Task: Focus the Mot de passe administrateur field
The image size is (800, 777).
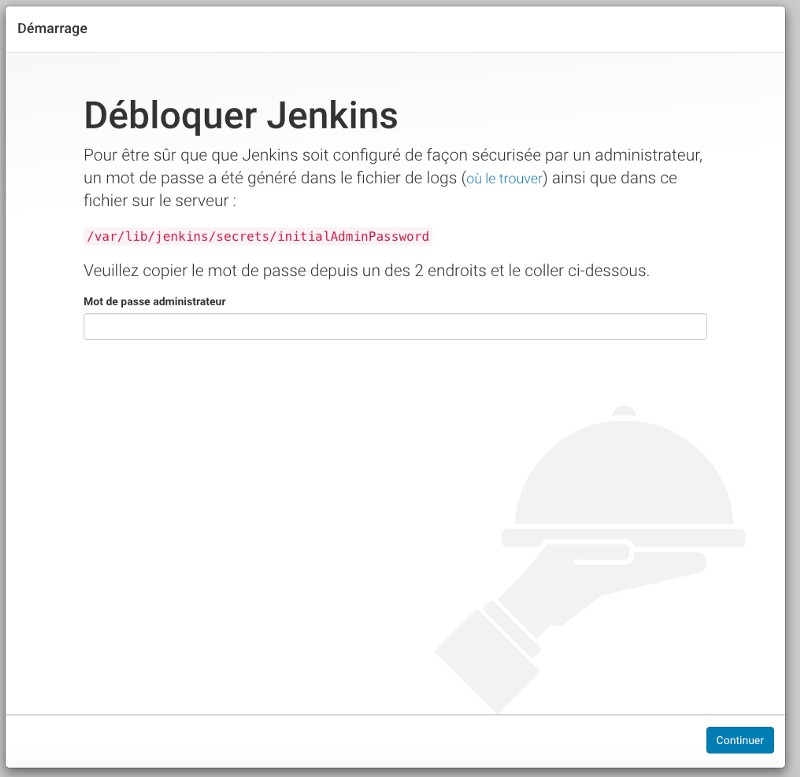Action: click(x=395, y=327)
